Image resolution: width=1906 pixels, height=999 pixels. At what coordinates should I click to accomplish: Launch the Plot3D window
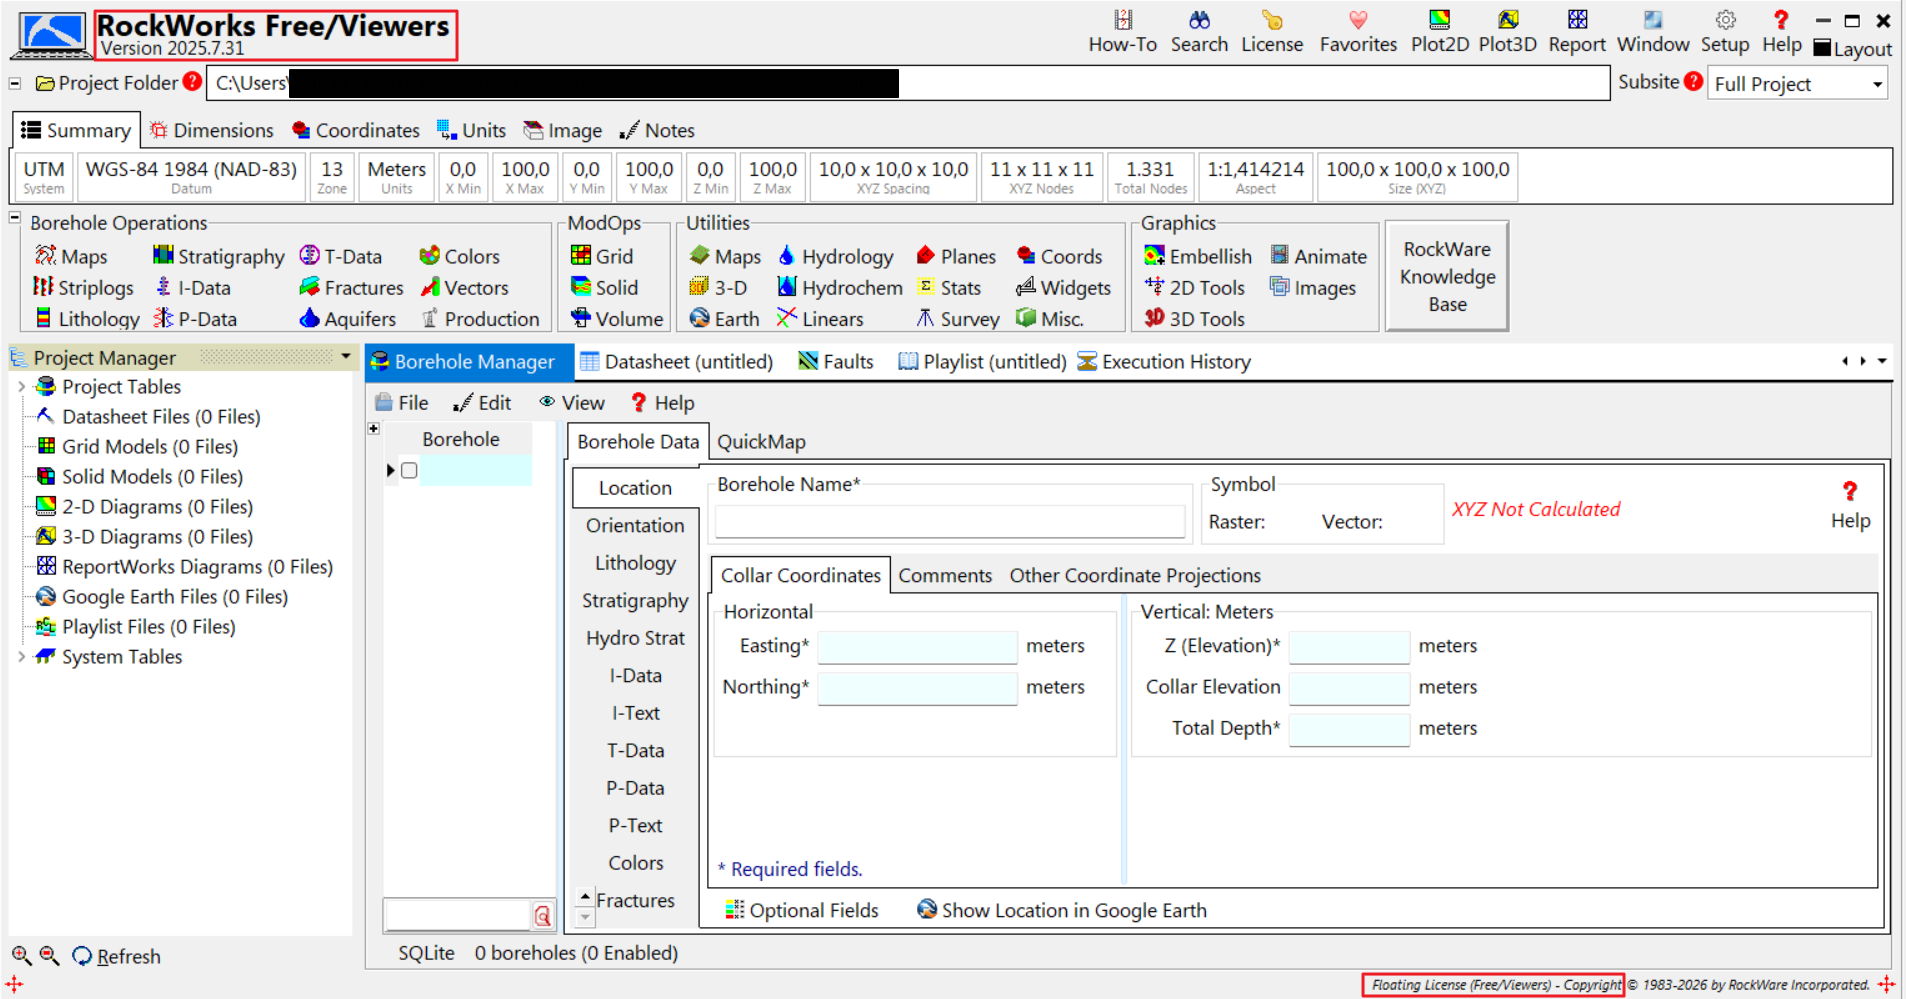[x=1507, y=31]
